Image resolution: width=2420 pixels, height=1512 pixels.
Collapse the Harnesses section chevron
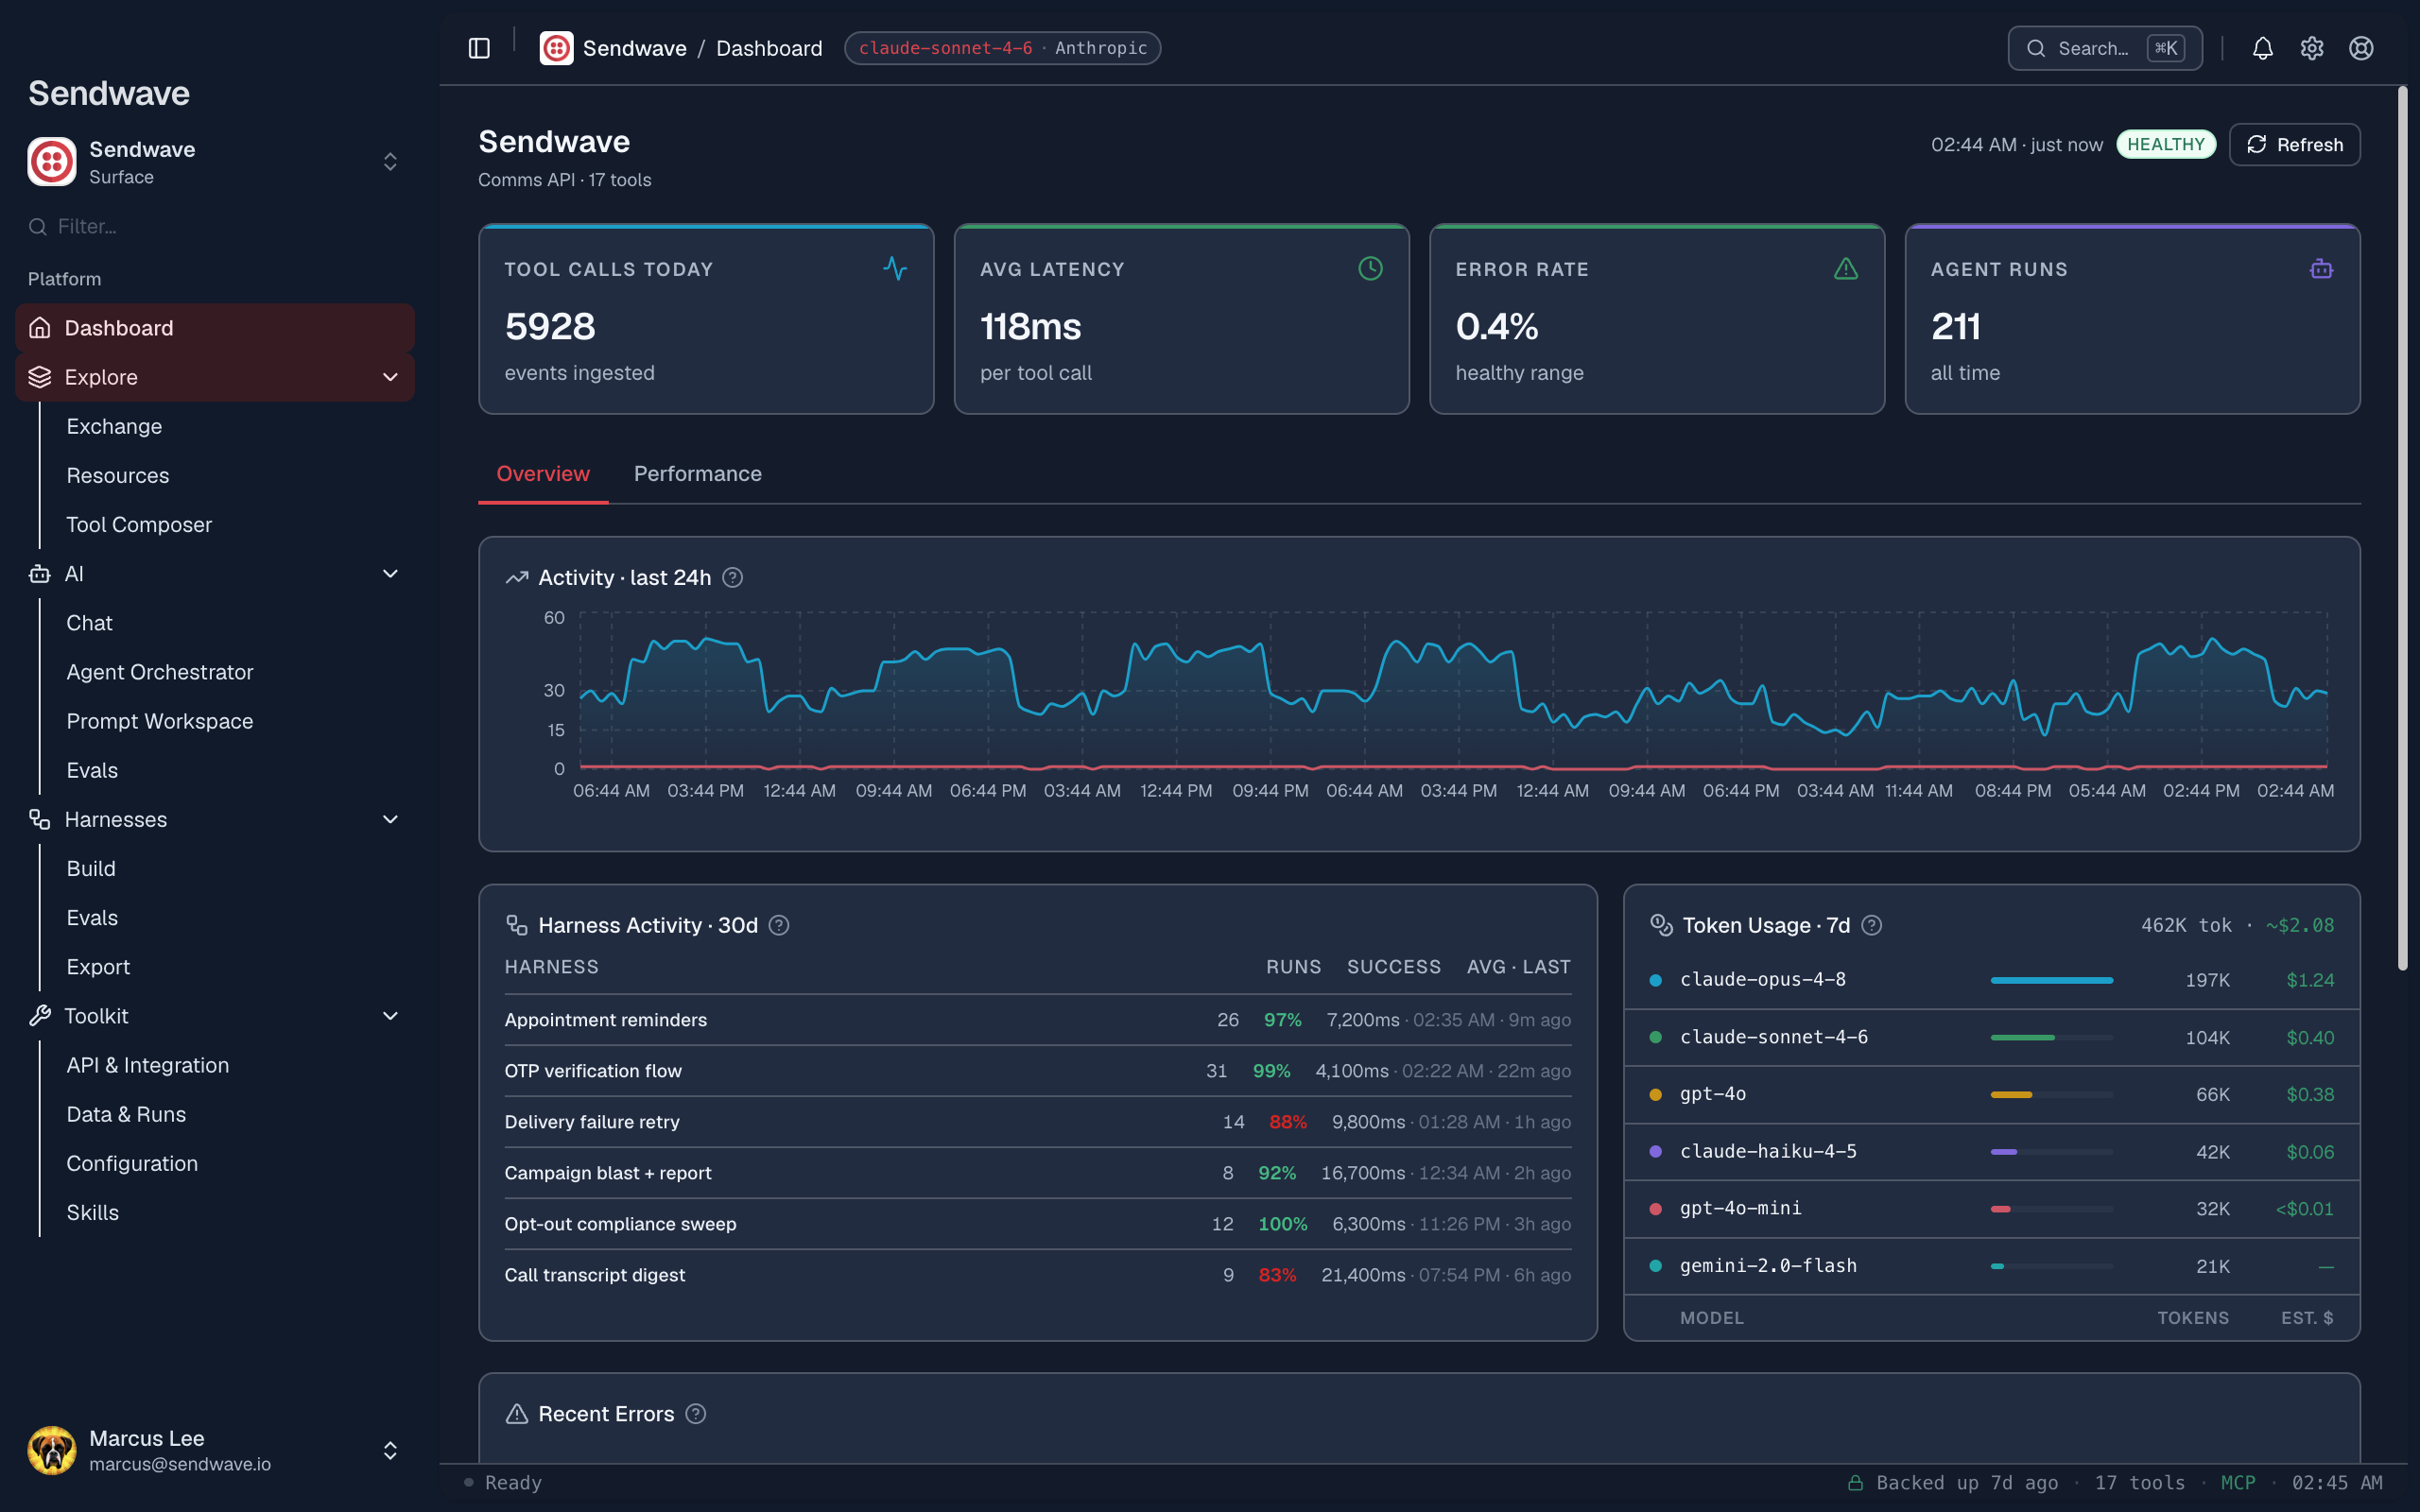click(x=391, y=820)
